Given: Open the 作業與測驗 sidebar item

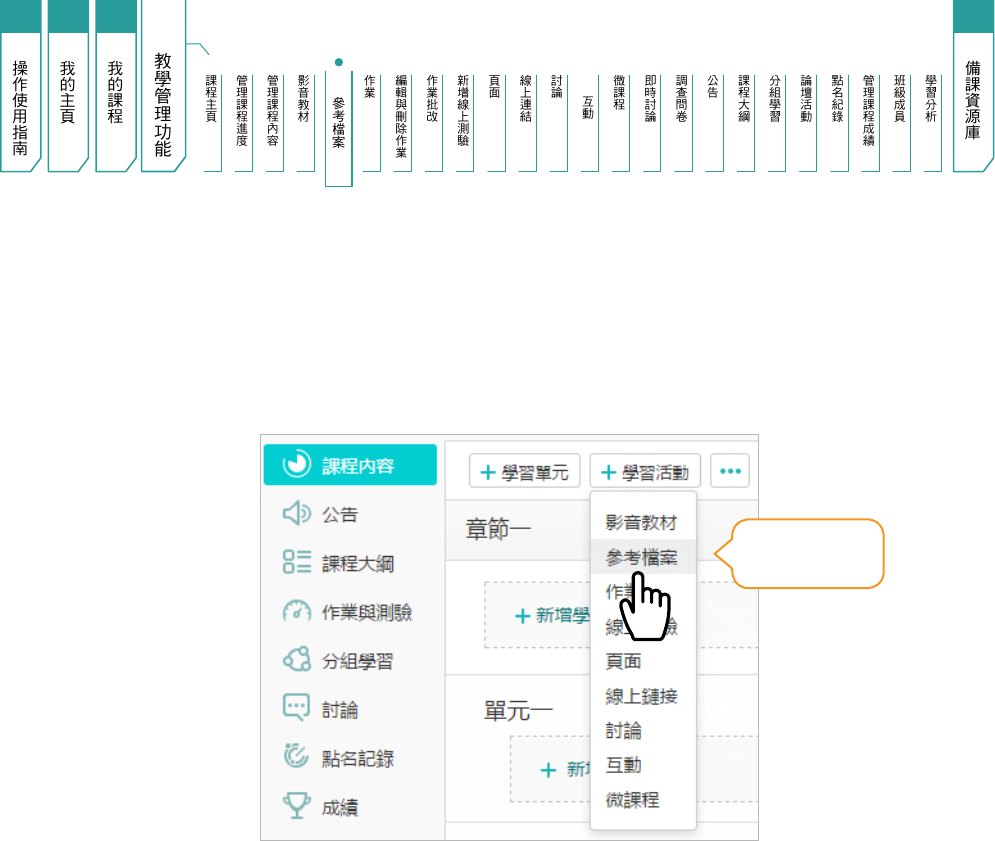Looking at the screenshot, I should 350,611.
